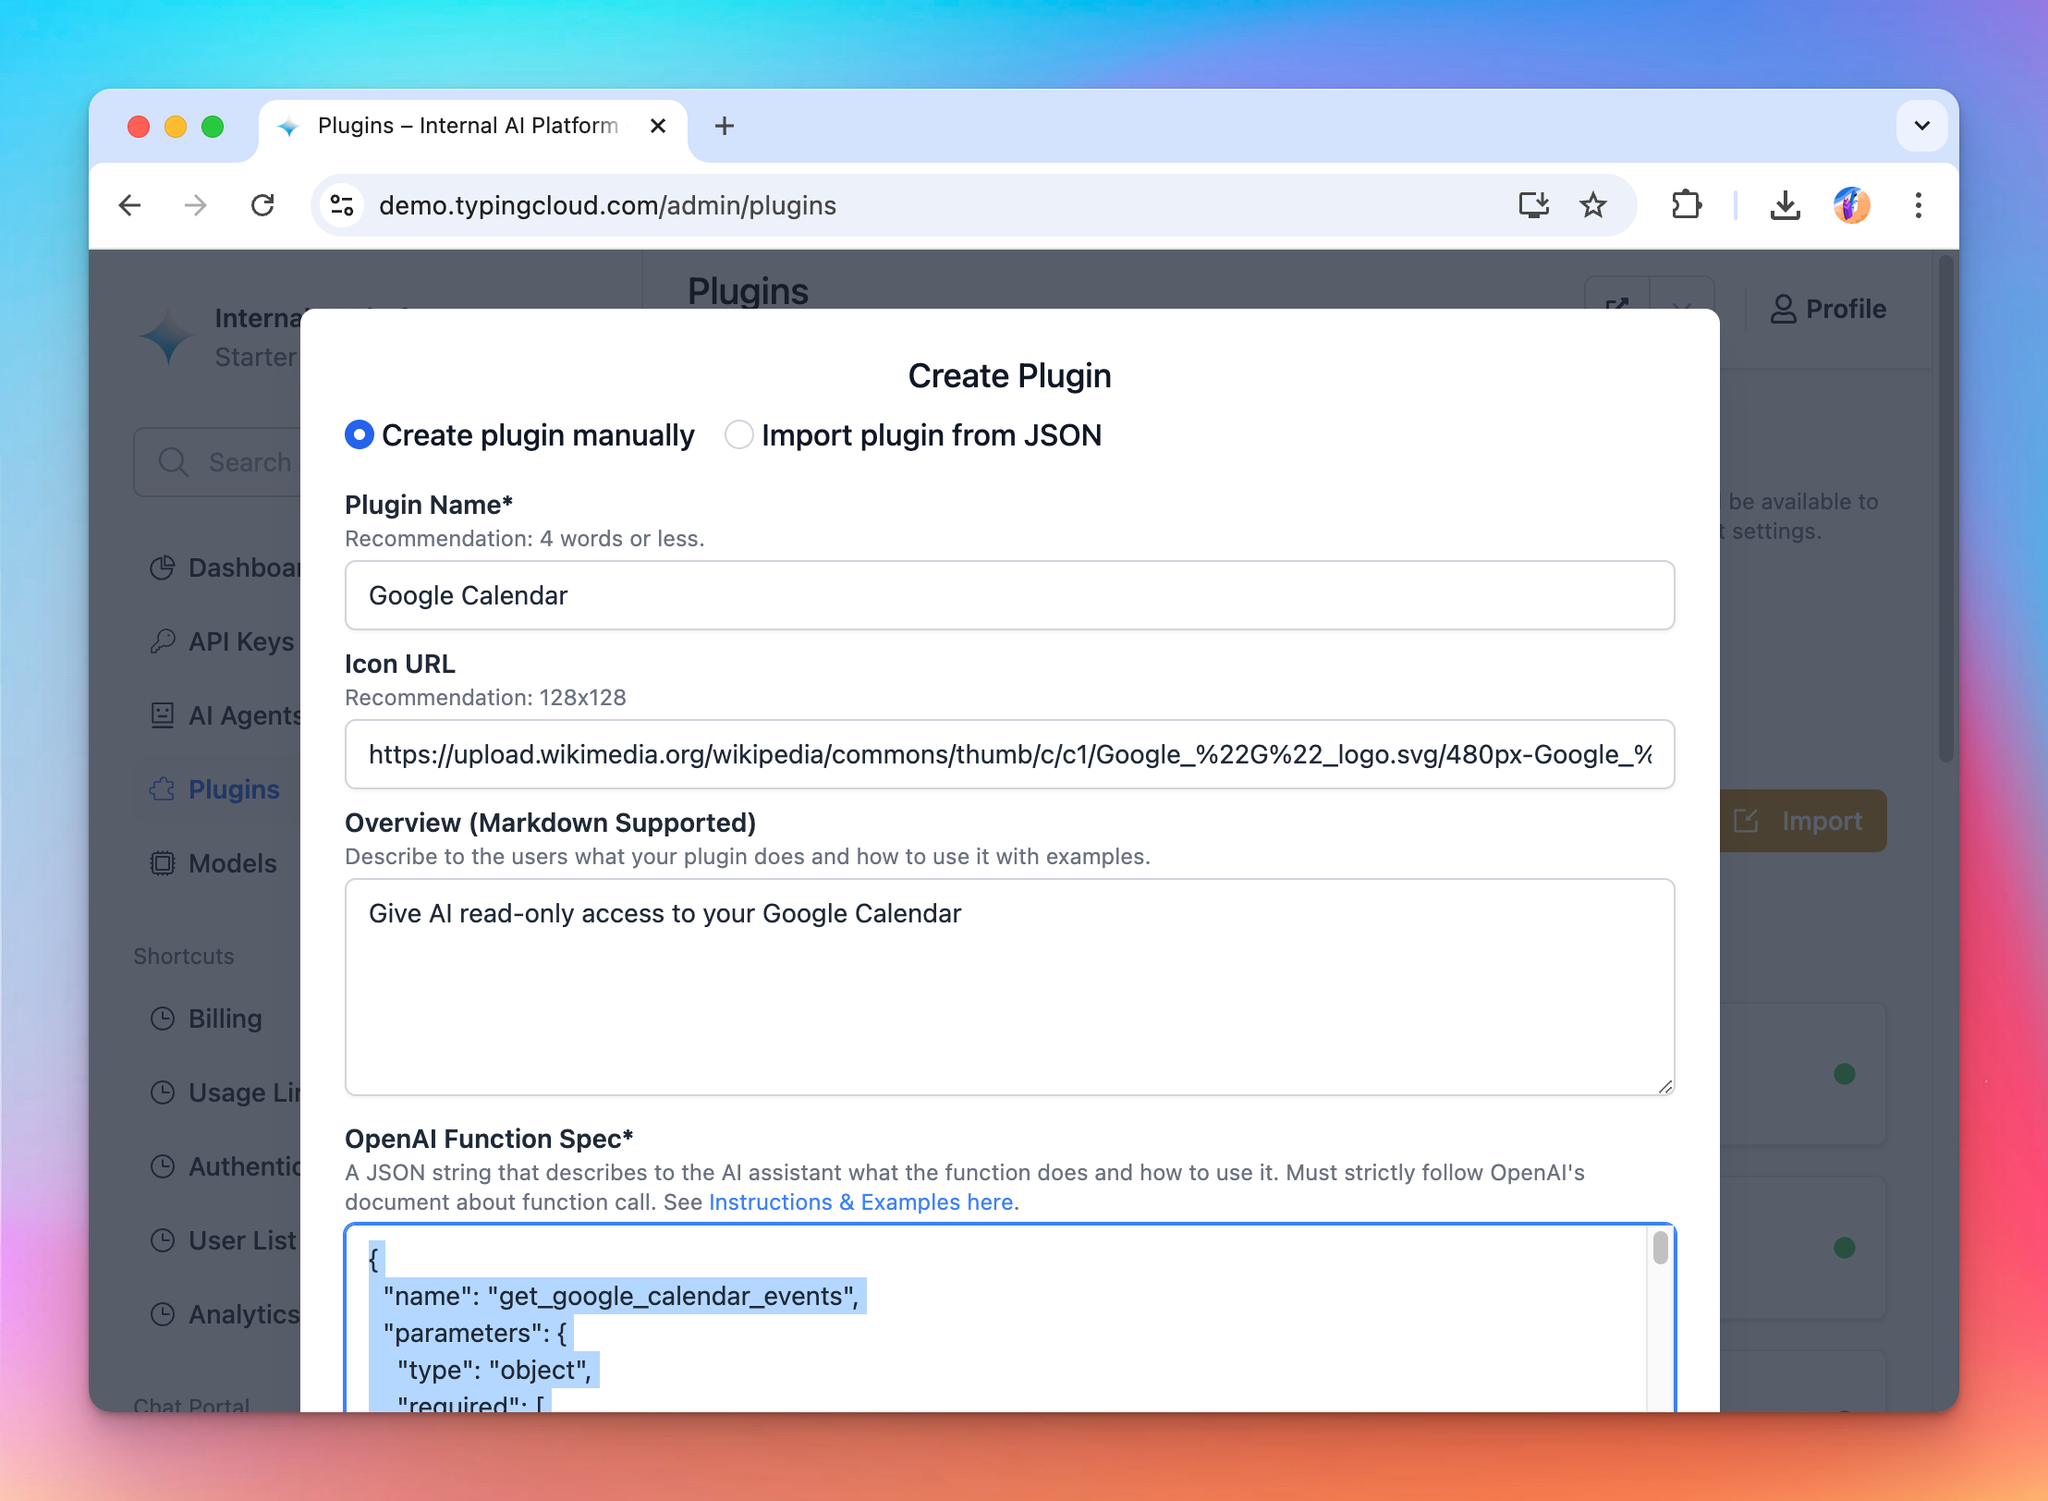The height and width of the screenshot is (1501, 2048).
Task: Select the Plugins – Internal AI Platform tab
Action: tap(474, 127)
